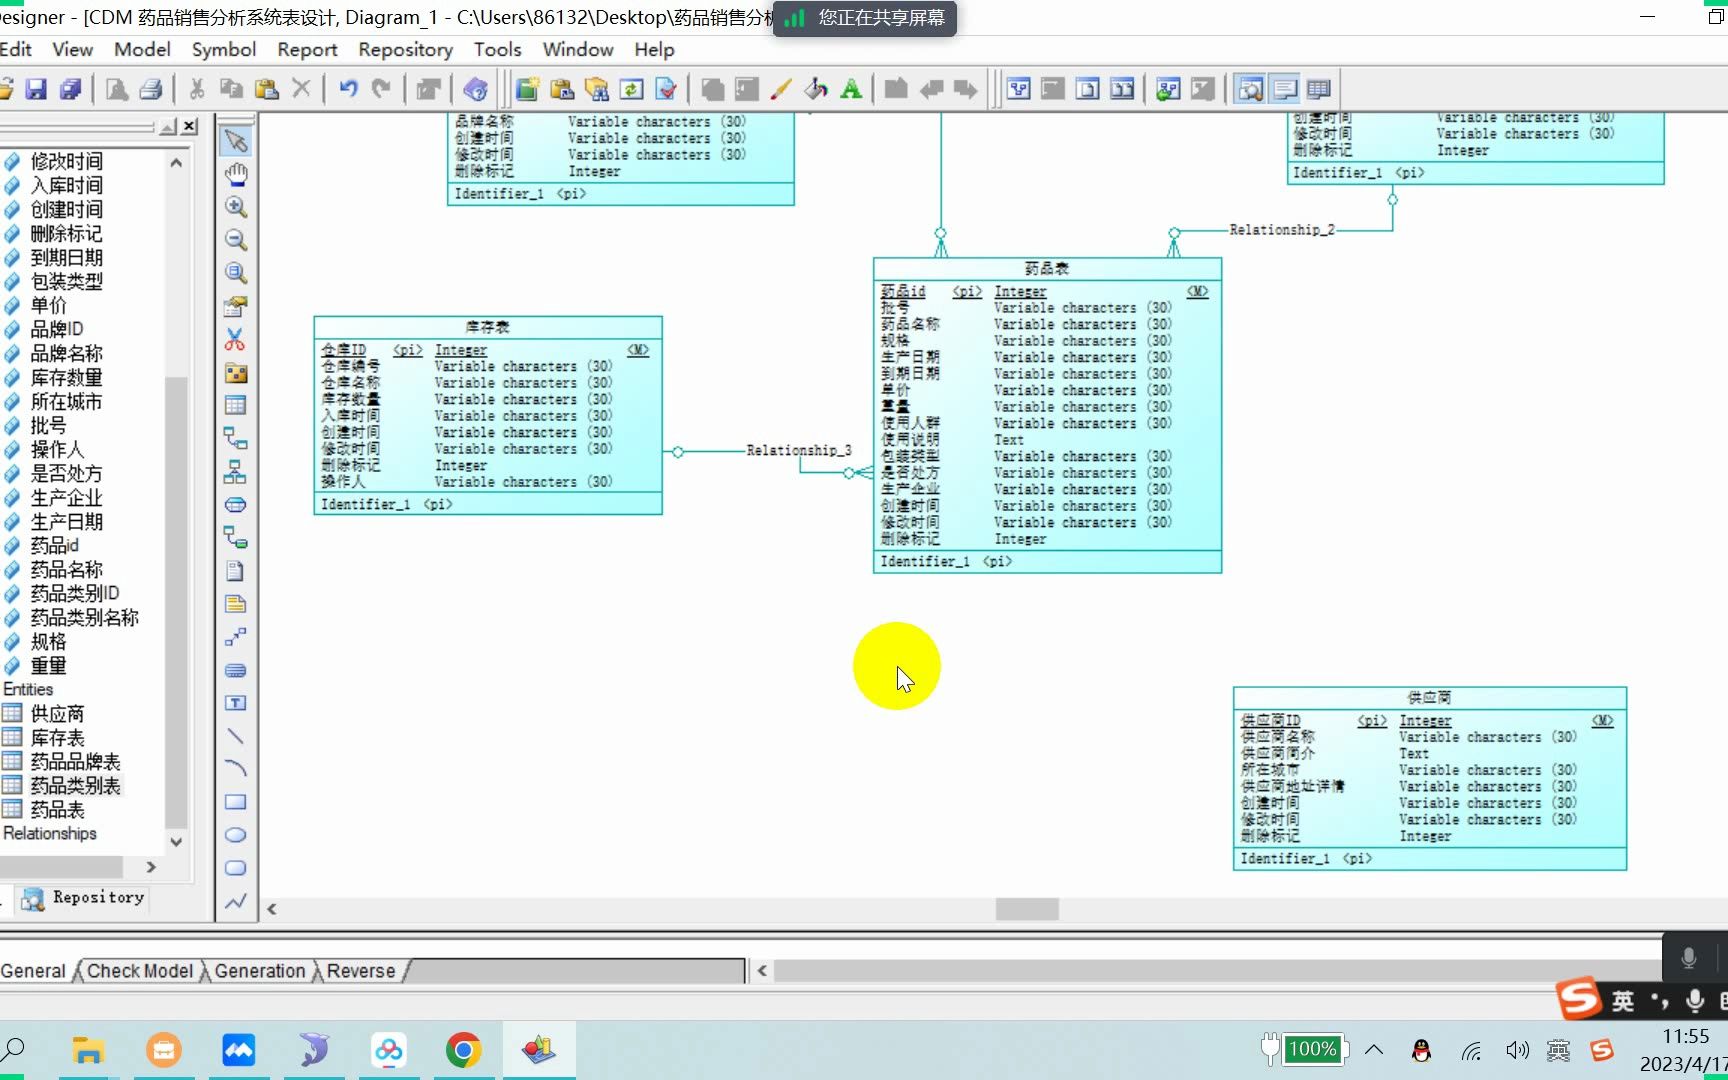Select the Polyline tool in palette
The image size is (1728, 1080).
click(236, 901)
